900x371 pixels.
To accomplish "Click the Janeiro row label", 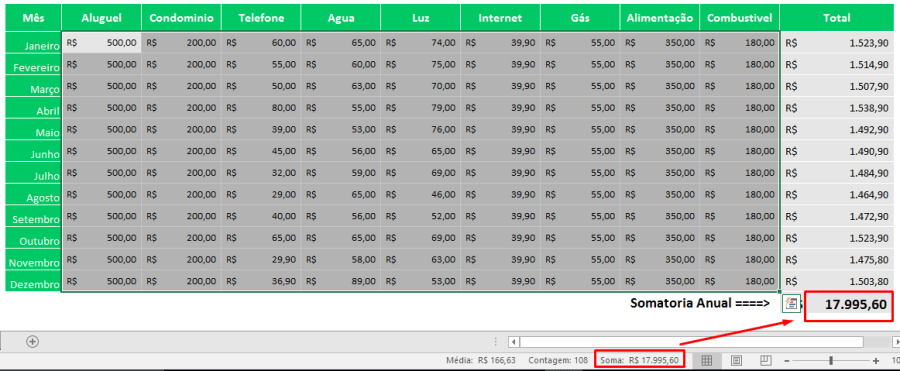I will pos(33,43).
